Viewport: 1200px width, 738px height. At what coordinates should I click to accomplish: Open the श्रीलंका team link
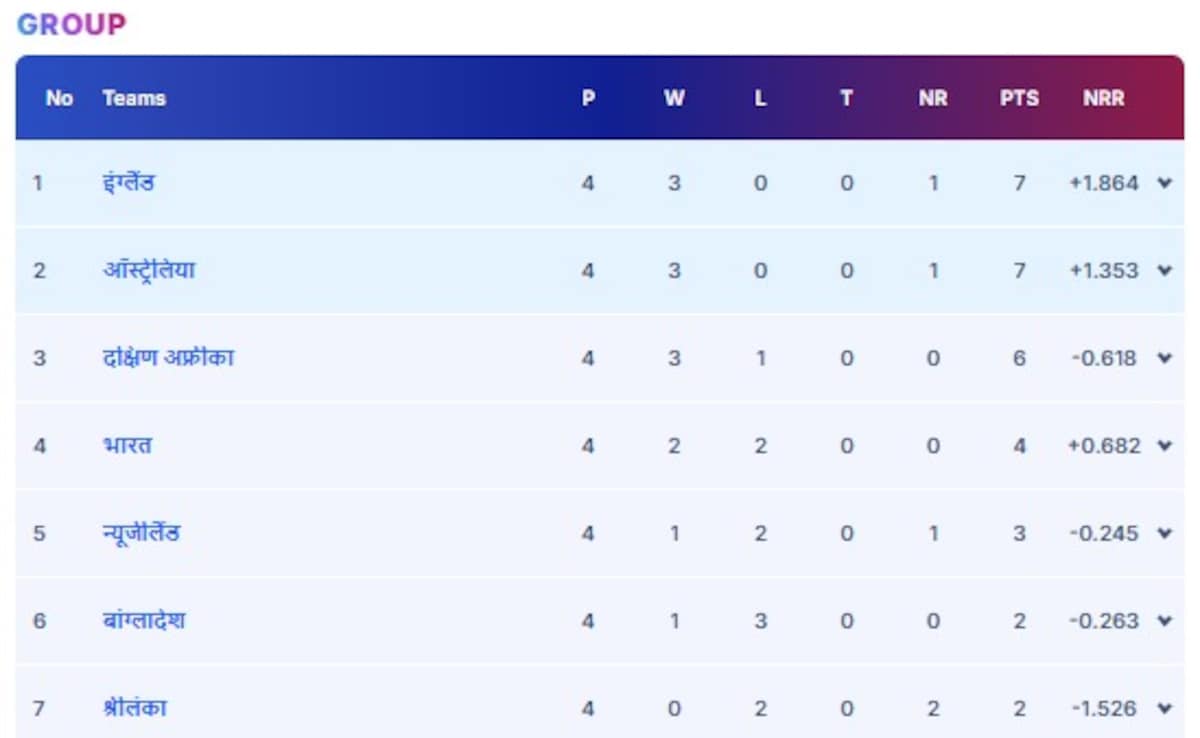click(134, 708)
